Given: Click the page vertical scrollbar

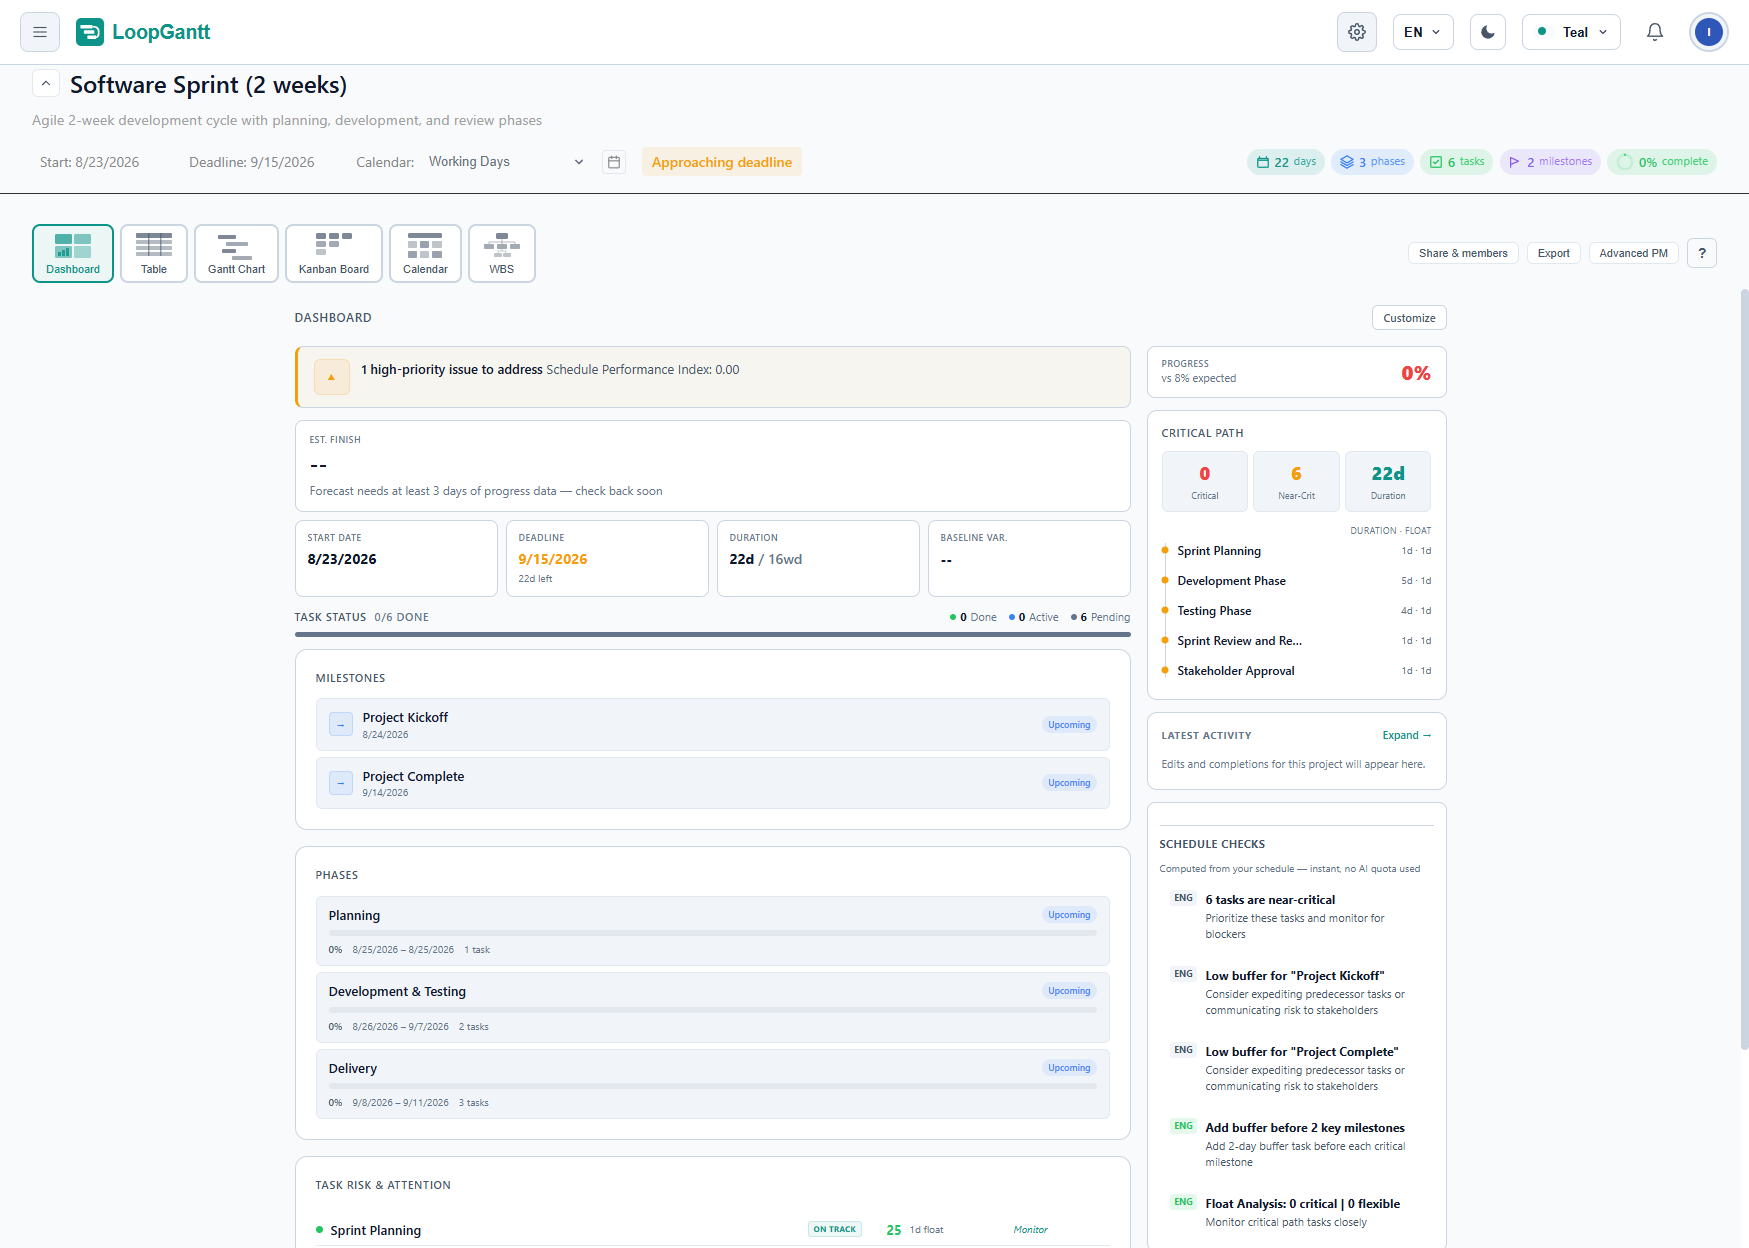Looking at the screenshot, I should pos(1744,670).
